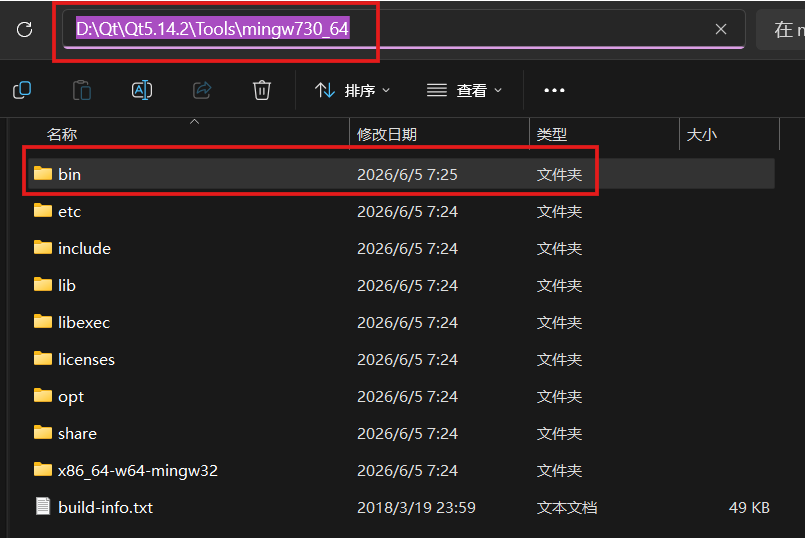This screenshot has height=538, width=805.
Task: Select the licenses folder icon
Action: (43, 358)
